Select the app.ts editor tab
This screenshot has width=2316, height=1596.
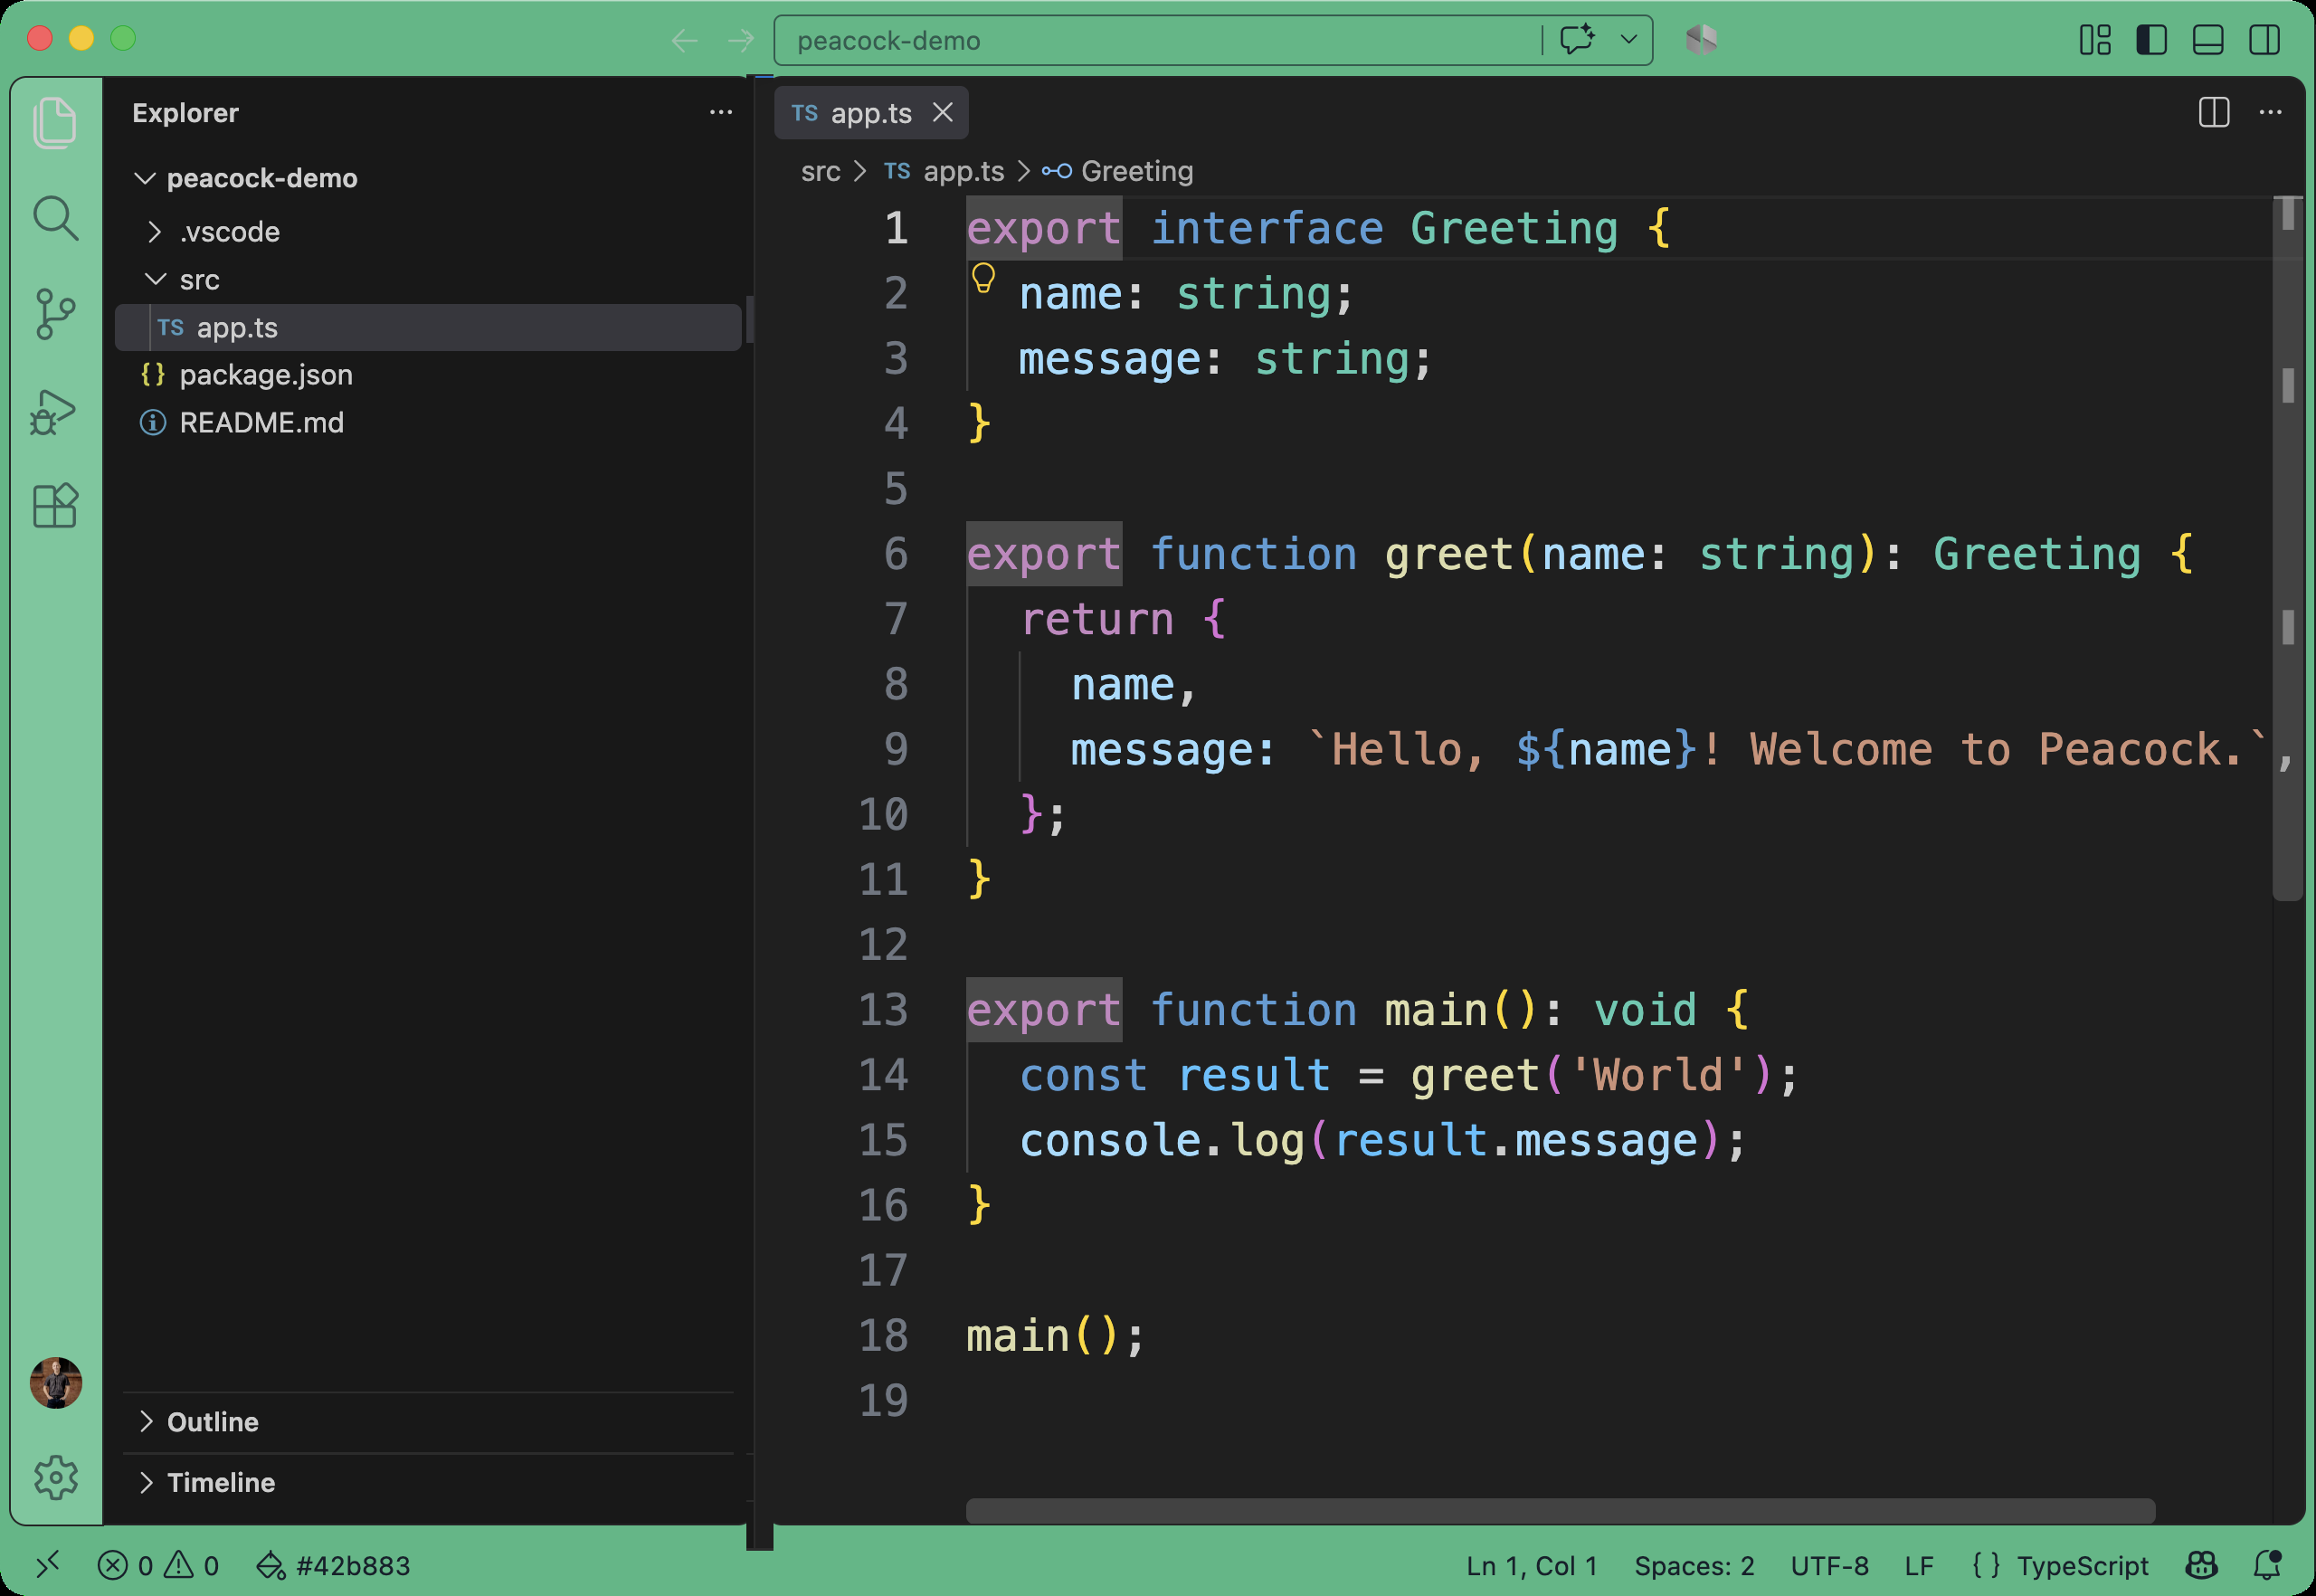[x=871, y=112]
